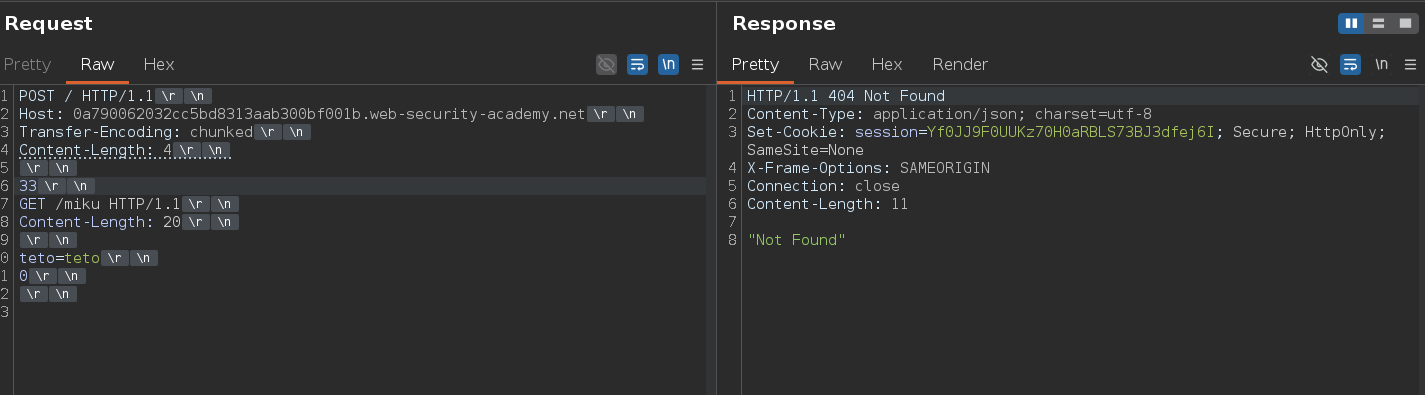The height and width of the screenshot is (395, 1425).
Task: Toggle hidden-characters eye icon in Response panel
Action: pyautogui.click(x=1319, y=65)
